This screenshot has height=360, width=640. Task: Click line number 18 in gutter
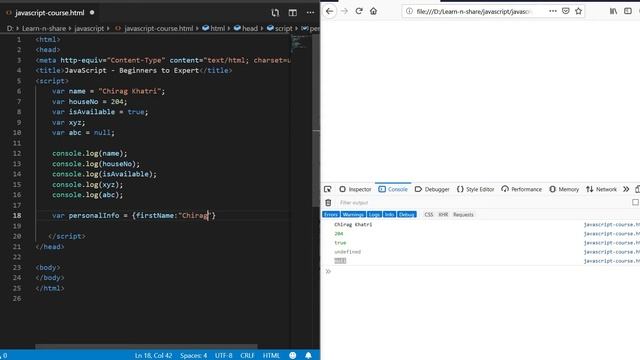click(17, 216)
